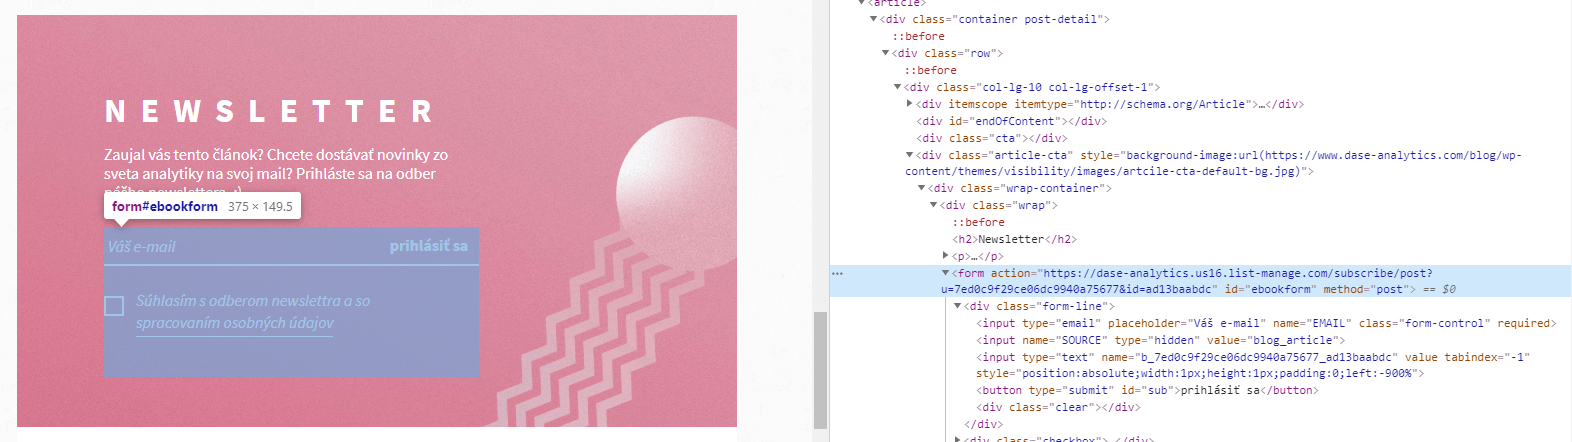Viewport: 1572px width, 442px height.
Task: Click the page's vertical scrollbar thumb
Action: [820, 368]
